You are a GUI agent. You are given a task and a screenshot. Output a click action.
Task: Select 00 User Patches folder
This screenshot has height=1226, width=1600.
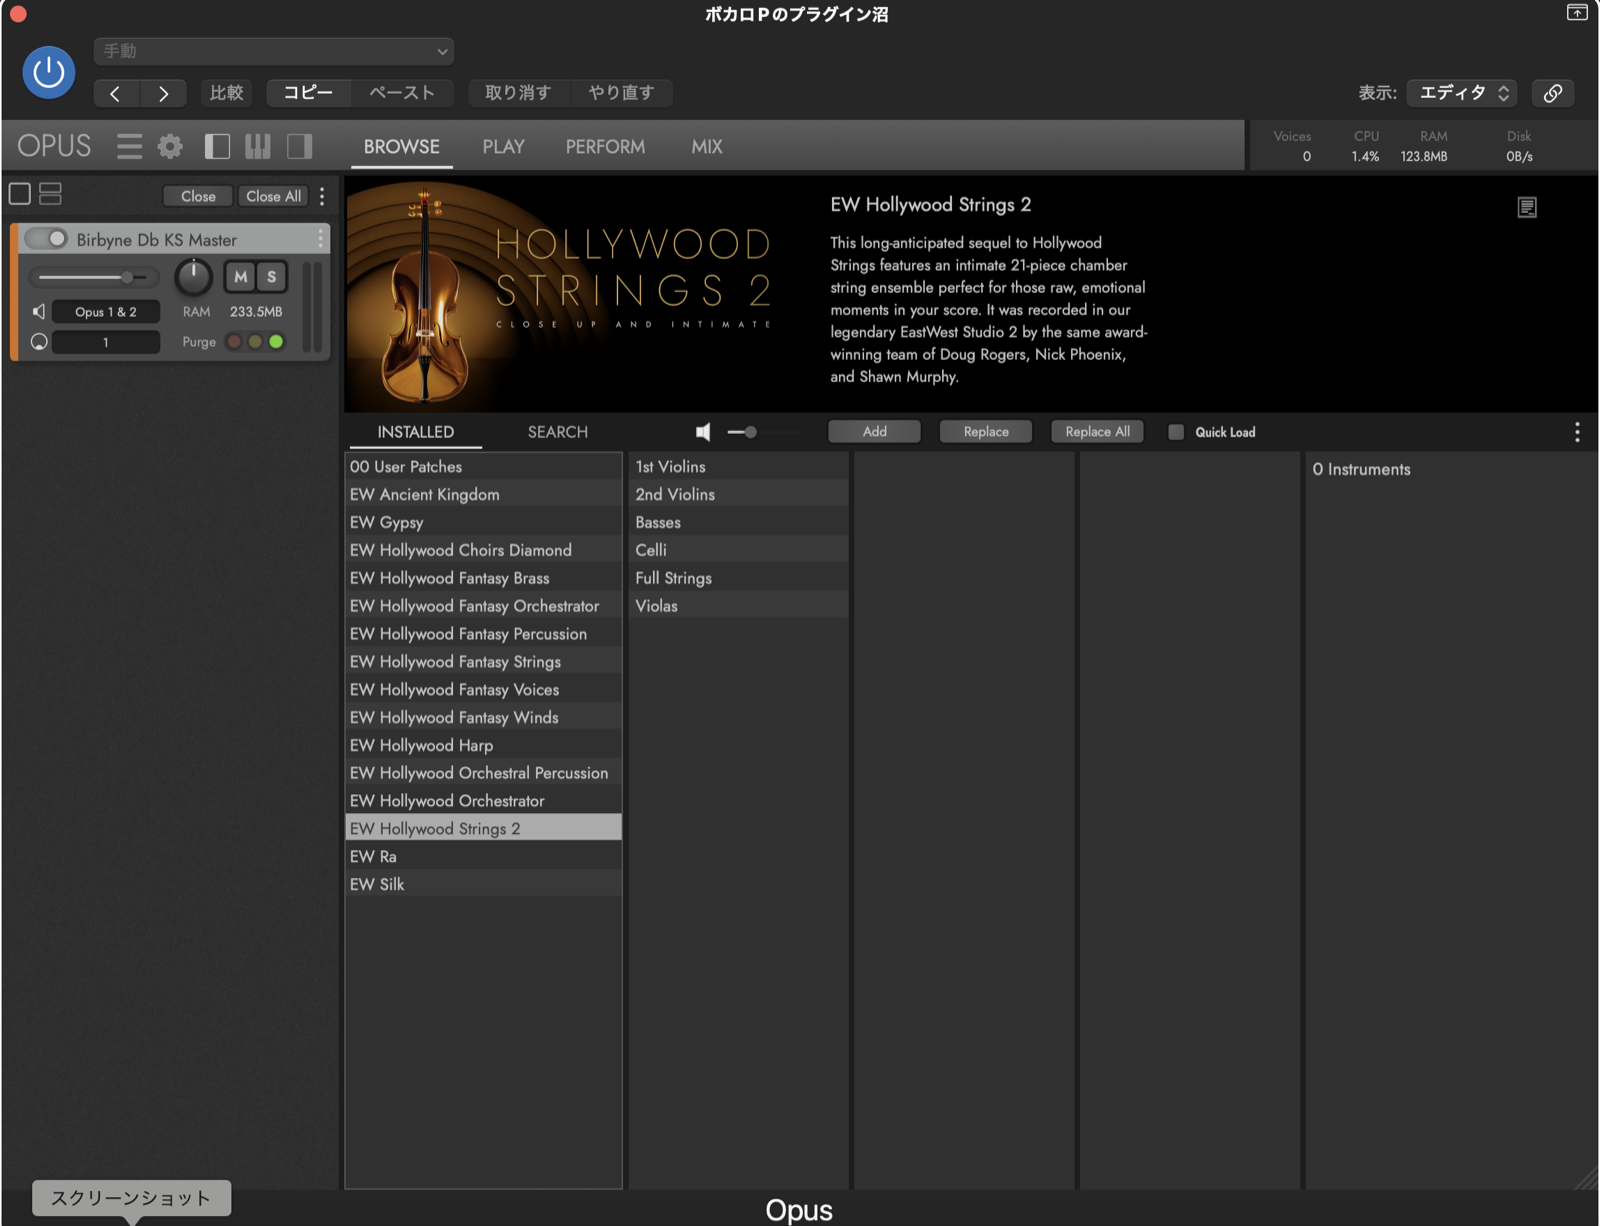point(484,466)
